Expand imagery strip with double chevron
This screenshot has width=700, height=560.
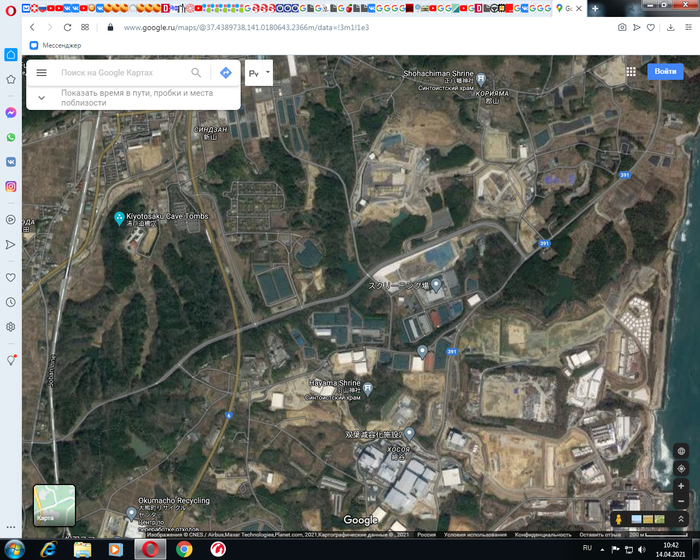pyautogui.click(x=681, y=519)
